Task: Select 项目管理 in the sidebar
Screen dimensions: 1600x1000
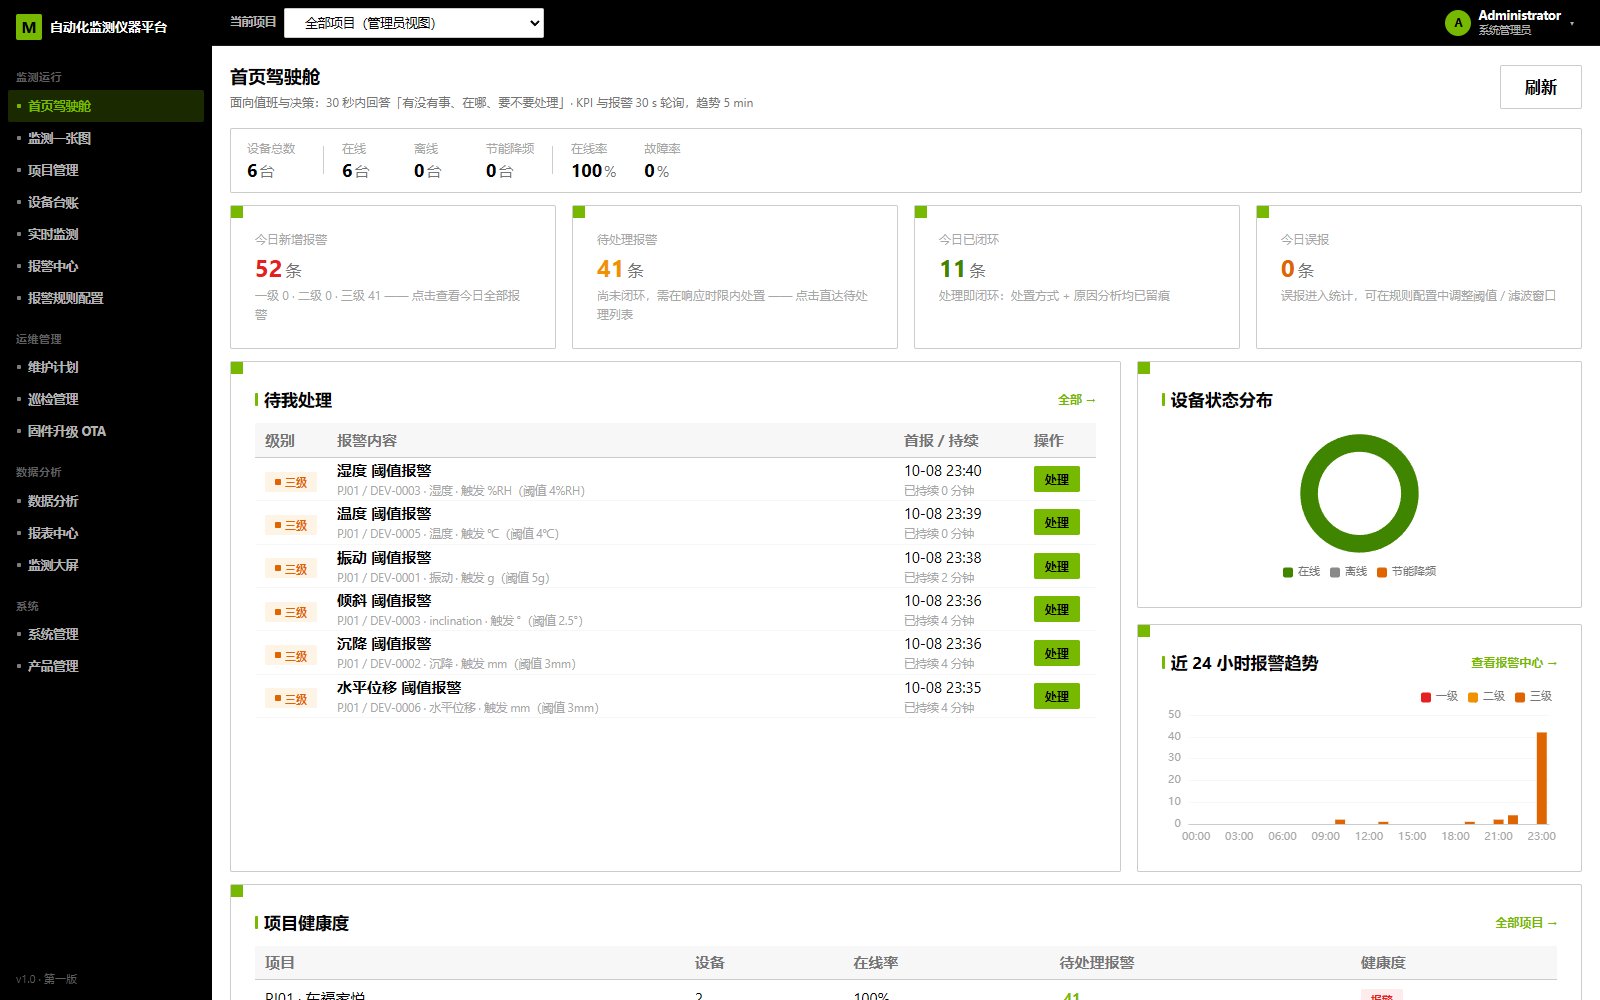Action: [106, 170]
